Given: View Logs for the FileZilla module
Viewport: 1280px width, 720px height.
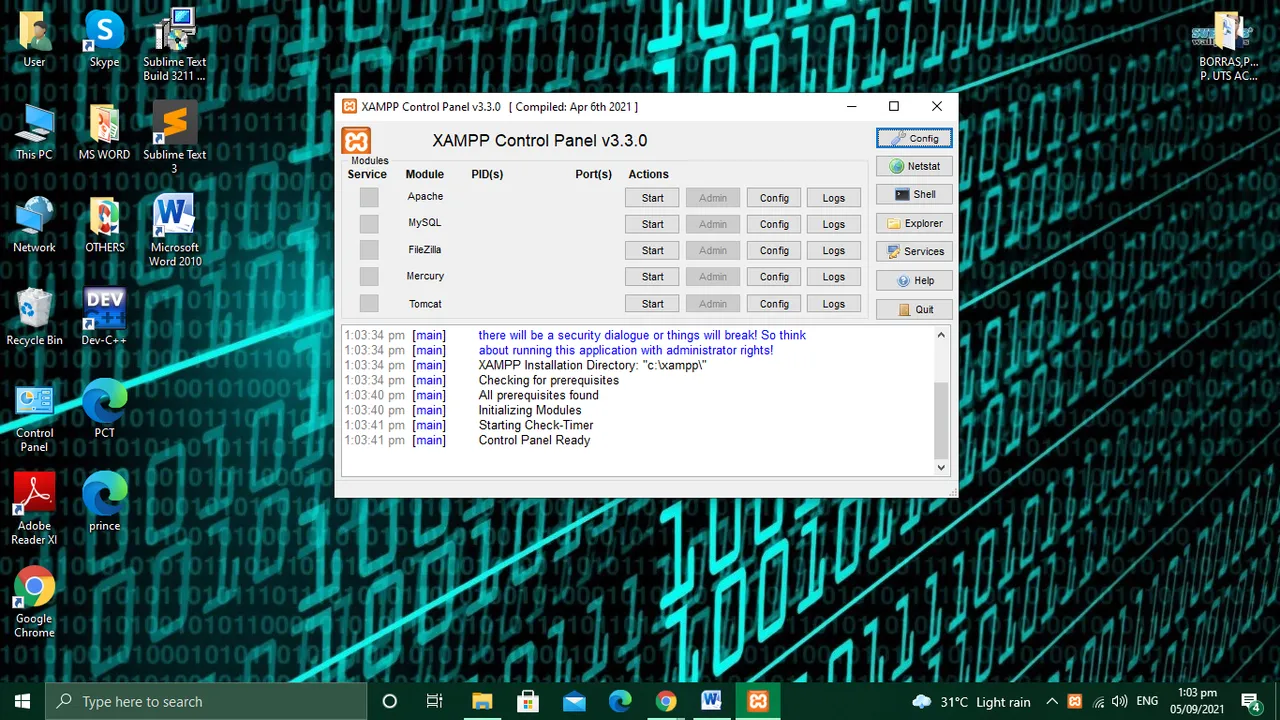Looking at the screenshot, I should [x=834, y=251].
